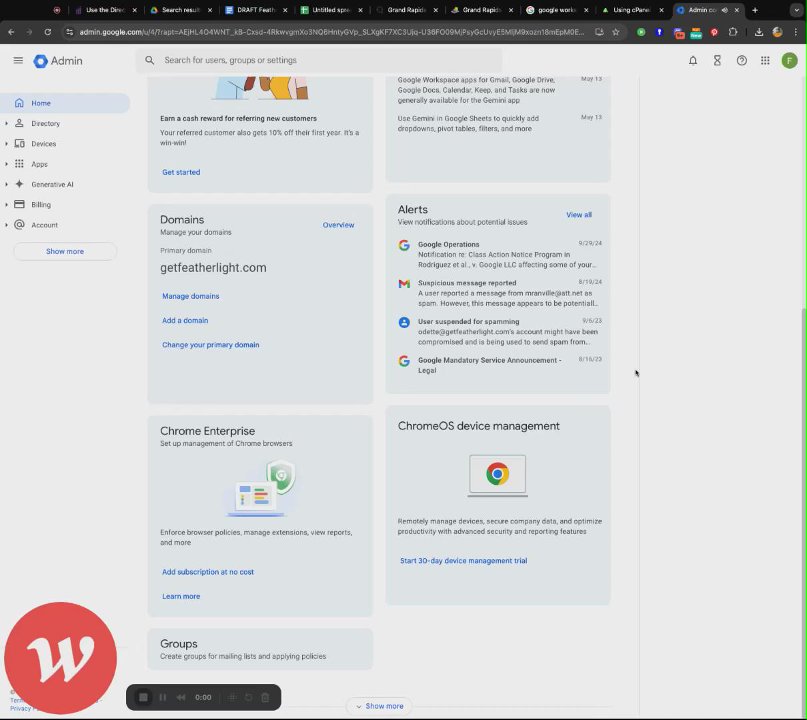Open the main hamburger menu
This screenshot has width=807, height=720.
tap(18, 61)
